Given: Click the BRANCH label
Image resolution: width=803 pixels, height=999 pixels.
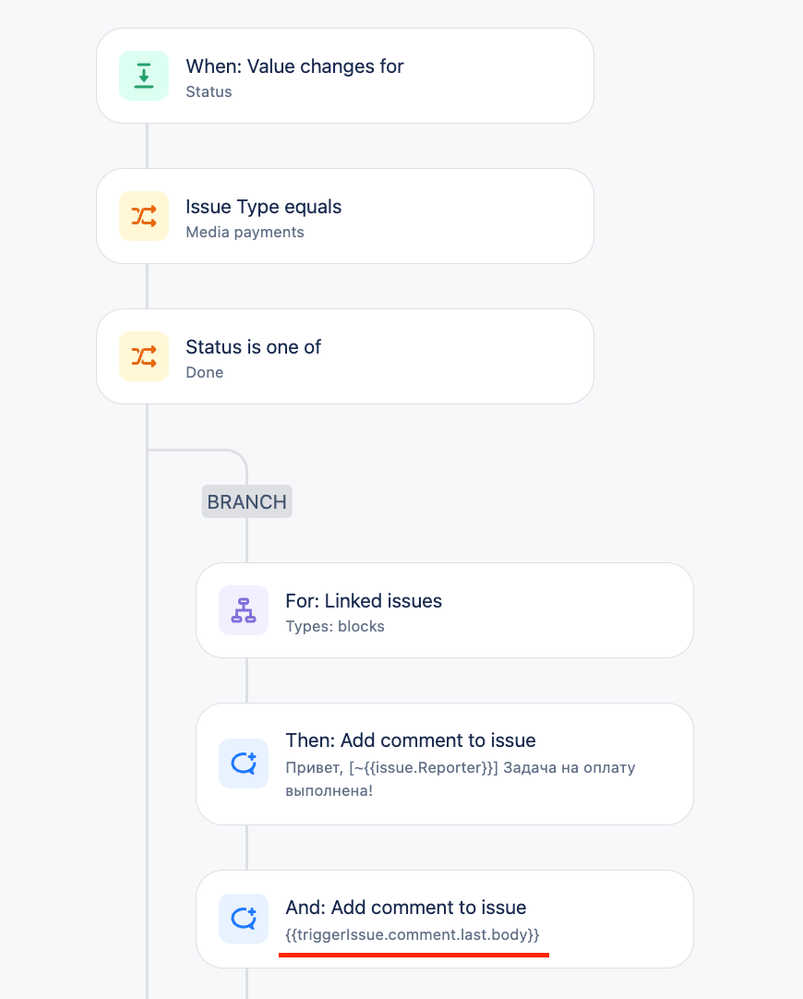Looking at the screenshot, I should [x=247, y=501].
